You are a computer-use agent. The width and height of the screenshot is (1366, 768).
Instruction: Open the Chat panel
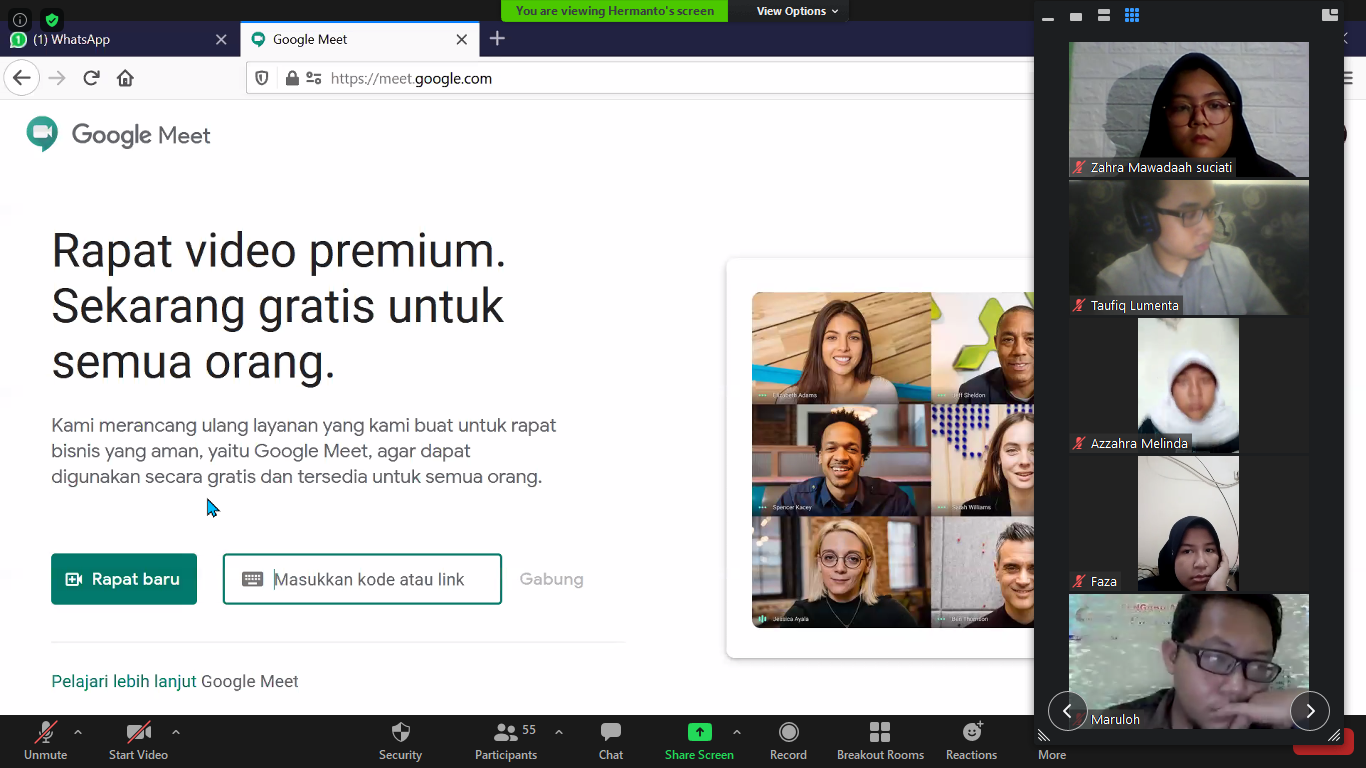611,741
